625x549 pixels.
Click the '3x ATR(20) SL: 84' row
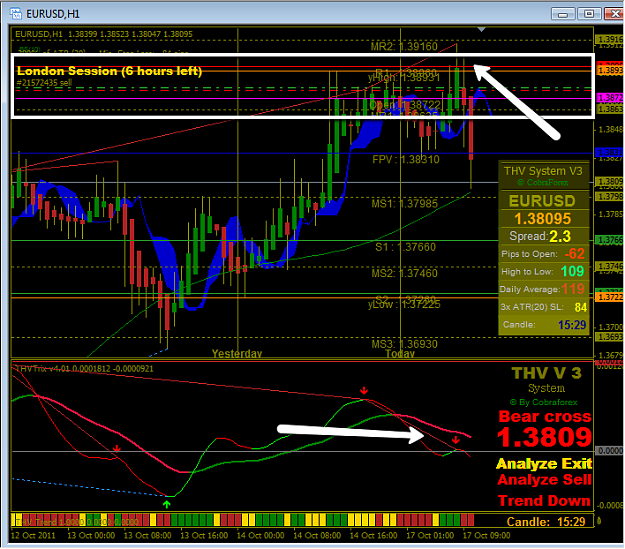[x=543, y=307]
